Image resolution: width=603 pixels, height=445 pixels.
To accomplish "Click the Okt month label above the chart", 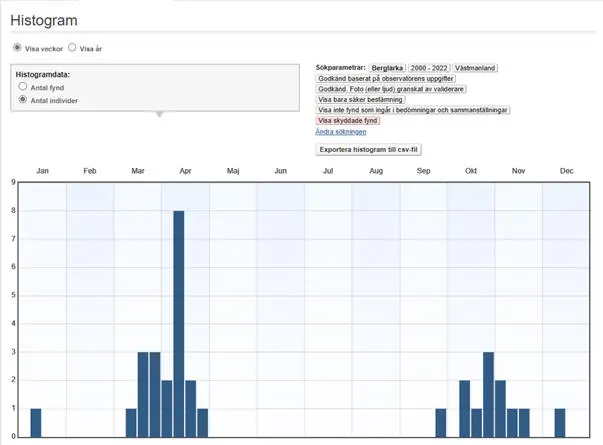I will pos(471,171).
